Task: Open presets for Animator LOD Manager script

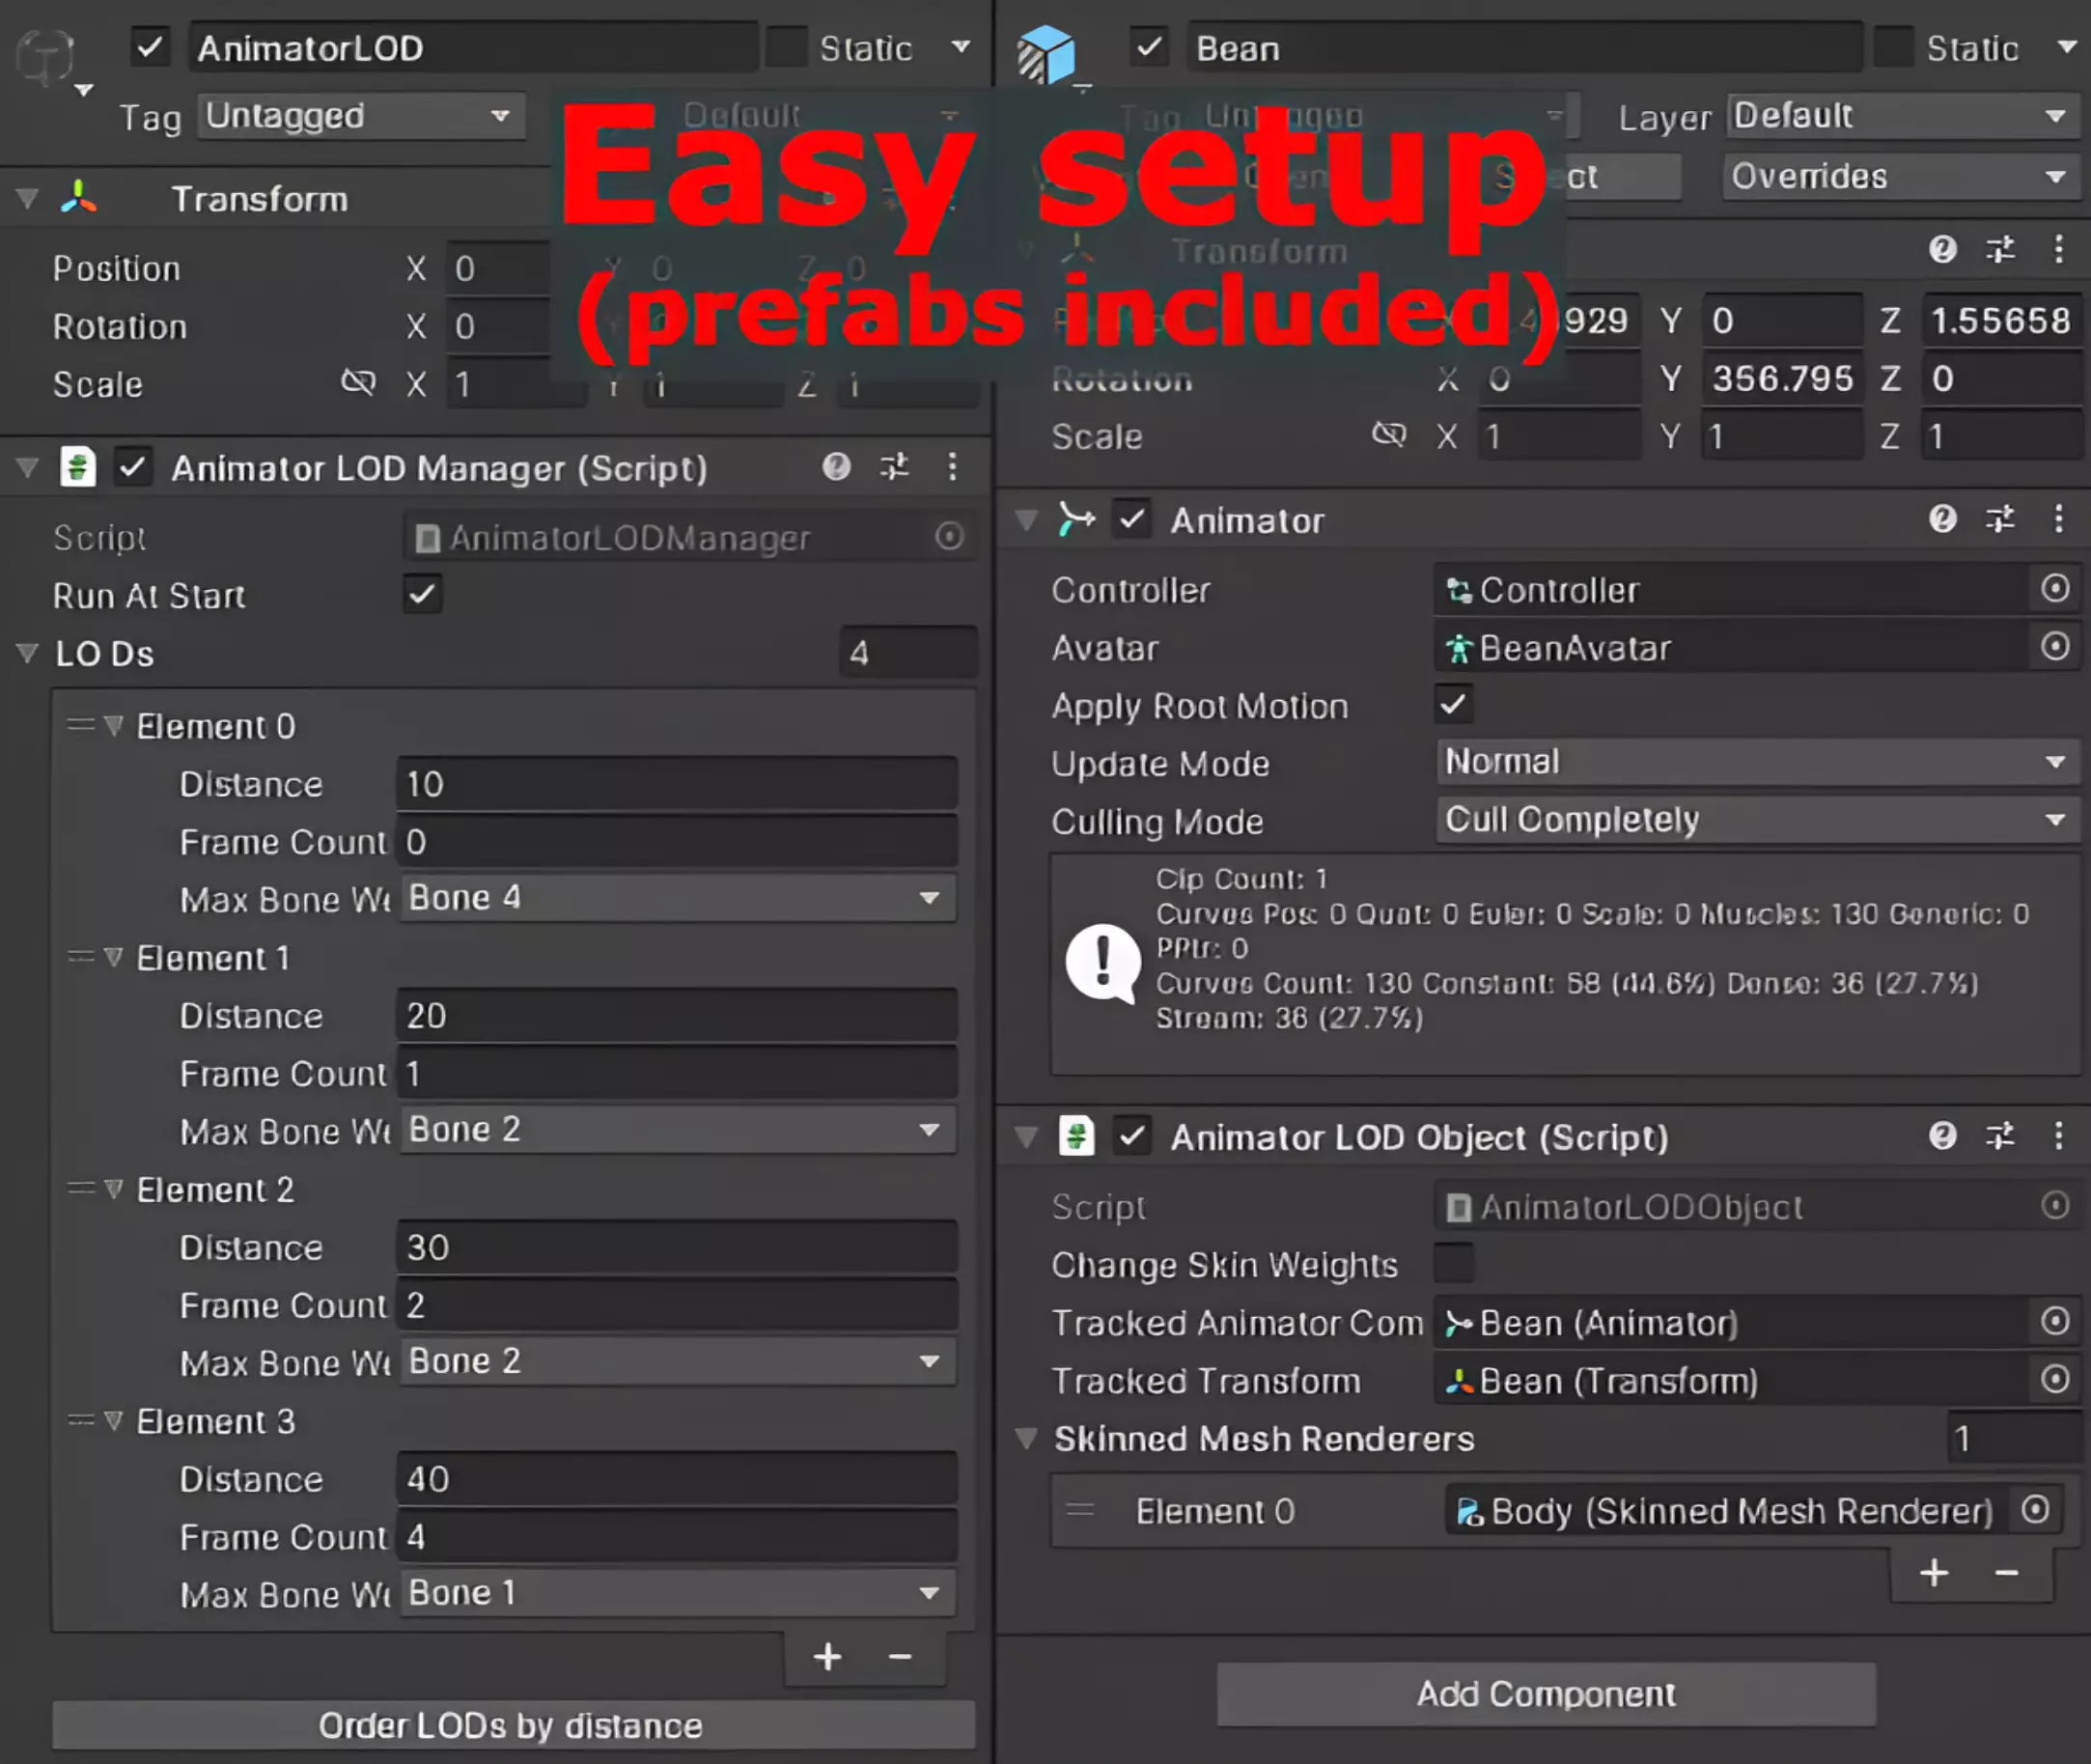Action: coord(895,466)
